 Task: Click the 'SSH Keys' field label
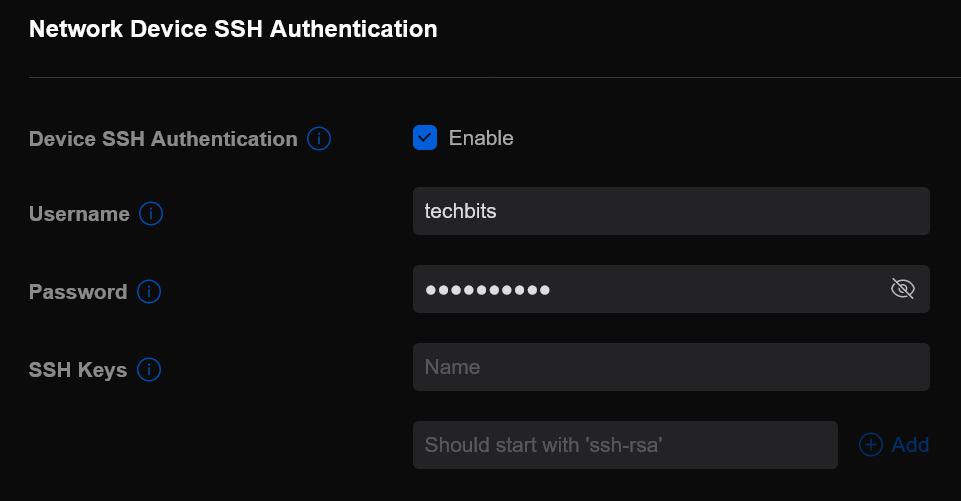[x=78, y=370]
